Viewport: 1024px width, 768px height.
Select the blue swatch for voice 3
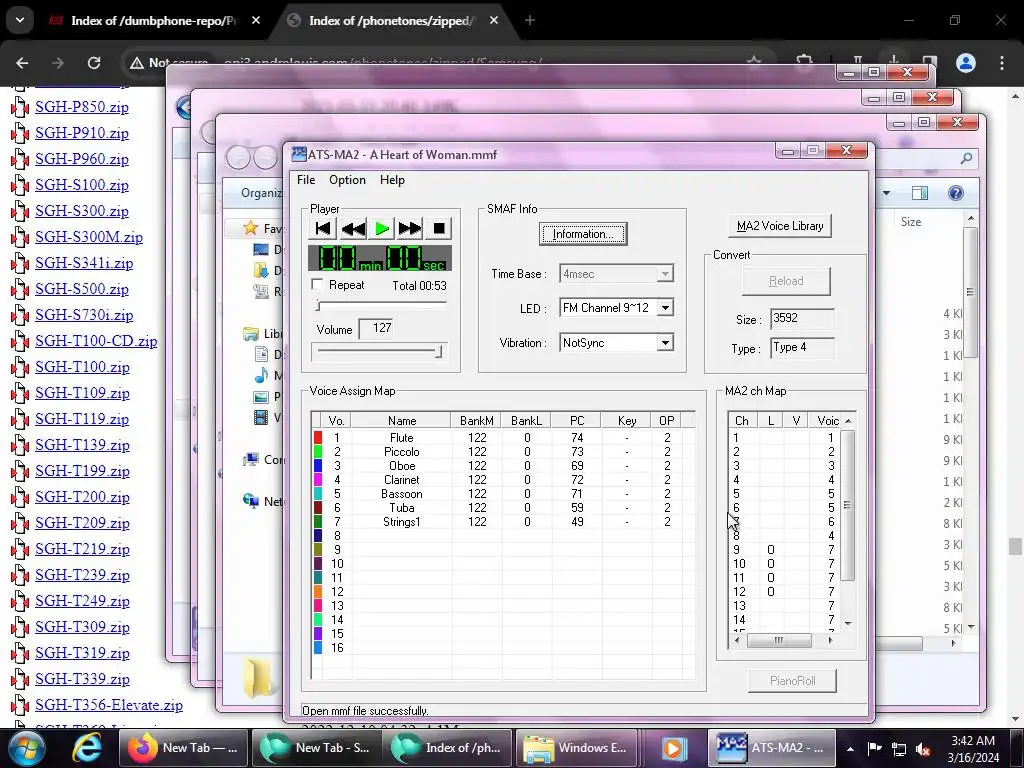pos(318,466)
